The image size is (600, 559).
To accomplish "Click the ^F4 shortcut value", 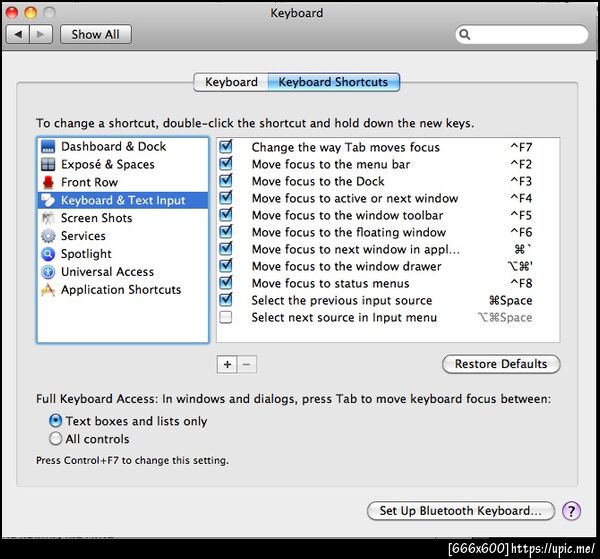I will [x=521, y=199].
